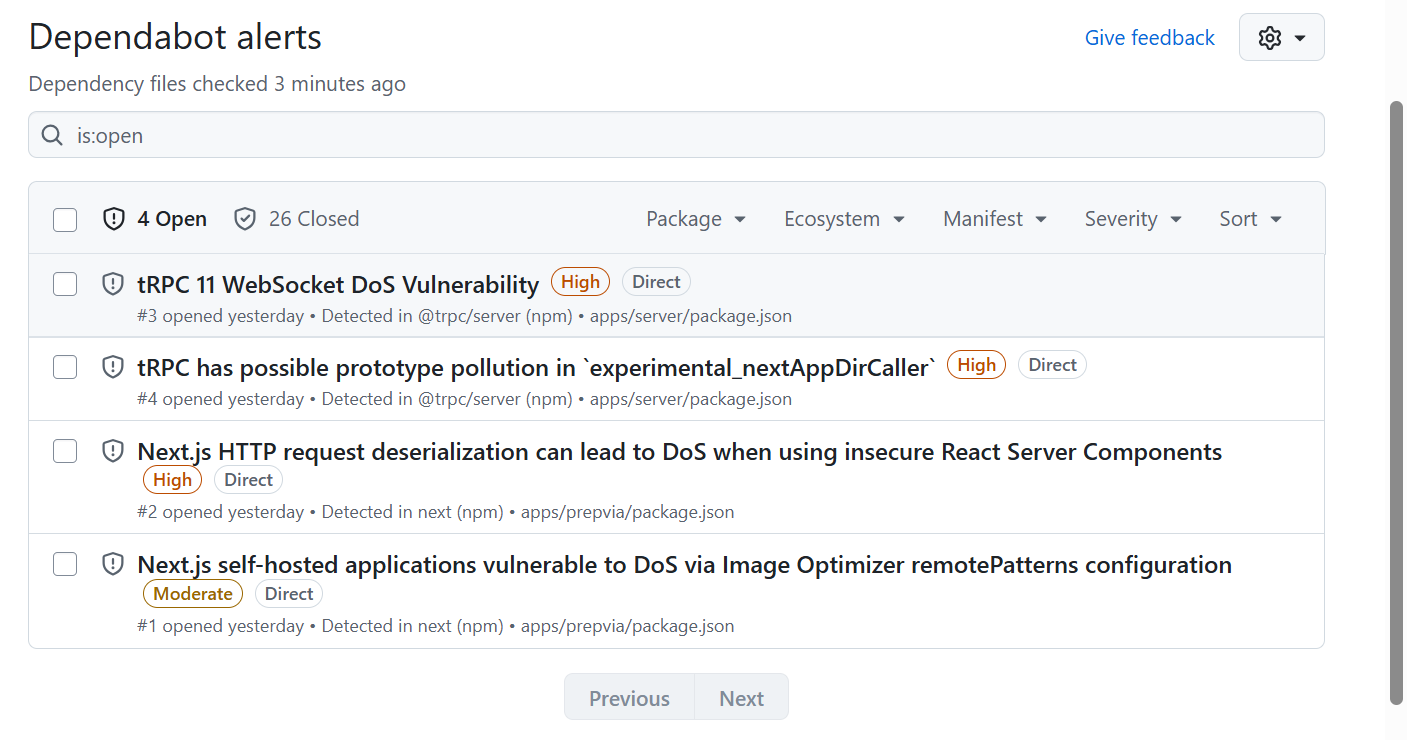Image resolution: width=1407 pixels, height=740 pixels.
Task: Click the shield check icon beside 26 Closed
Action: click(x=245, y=219)
